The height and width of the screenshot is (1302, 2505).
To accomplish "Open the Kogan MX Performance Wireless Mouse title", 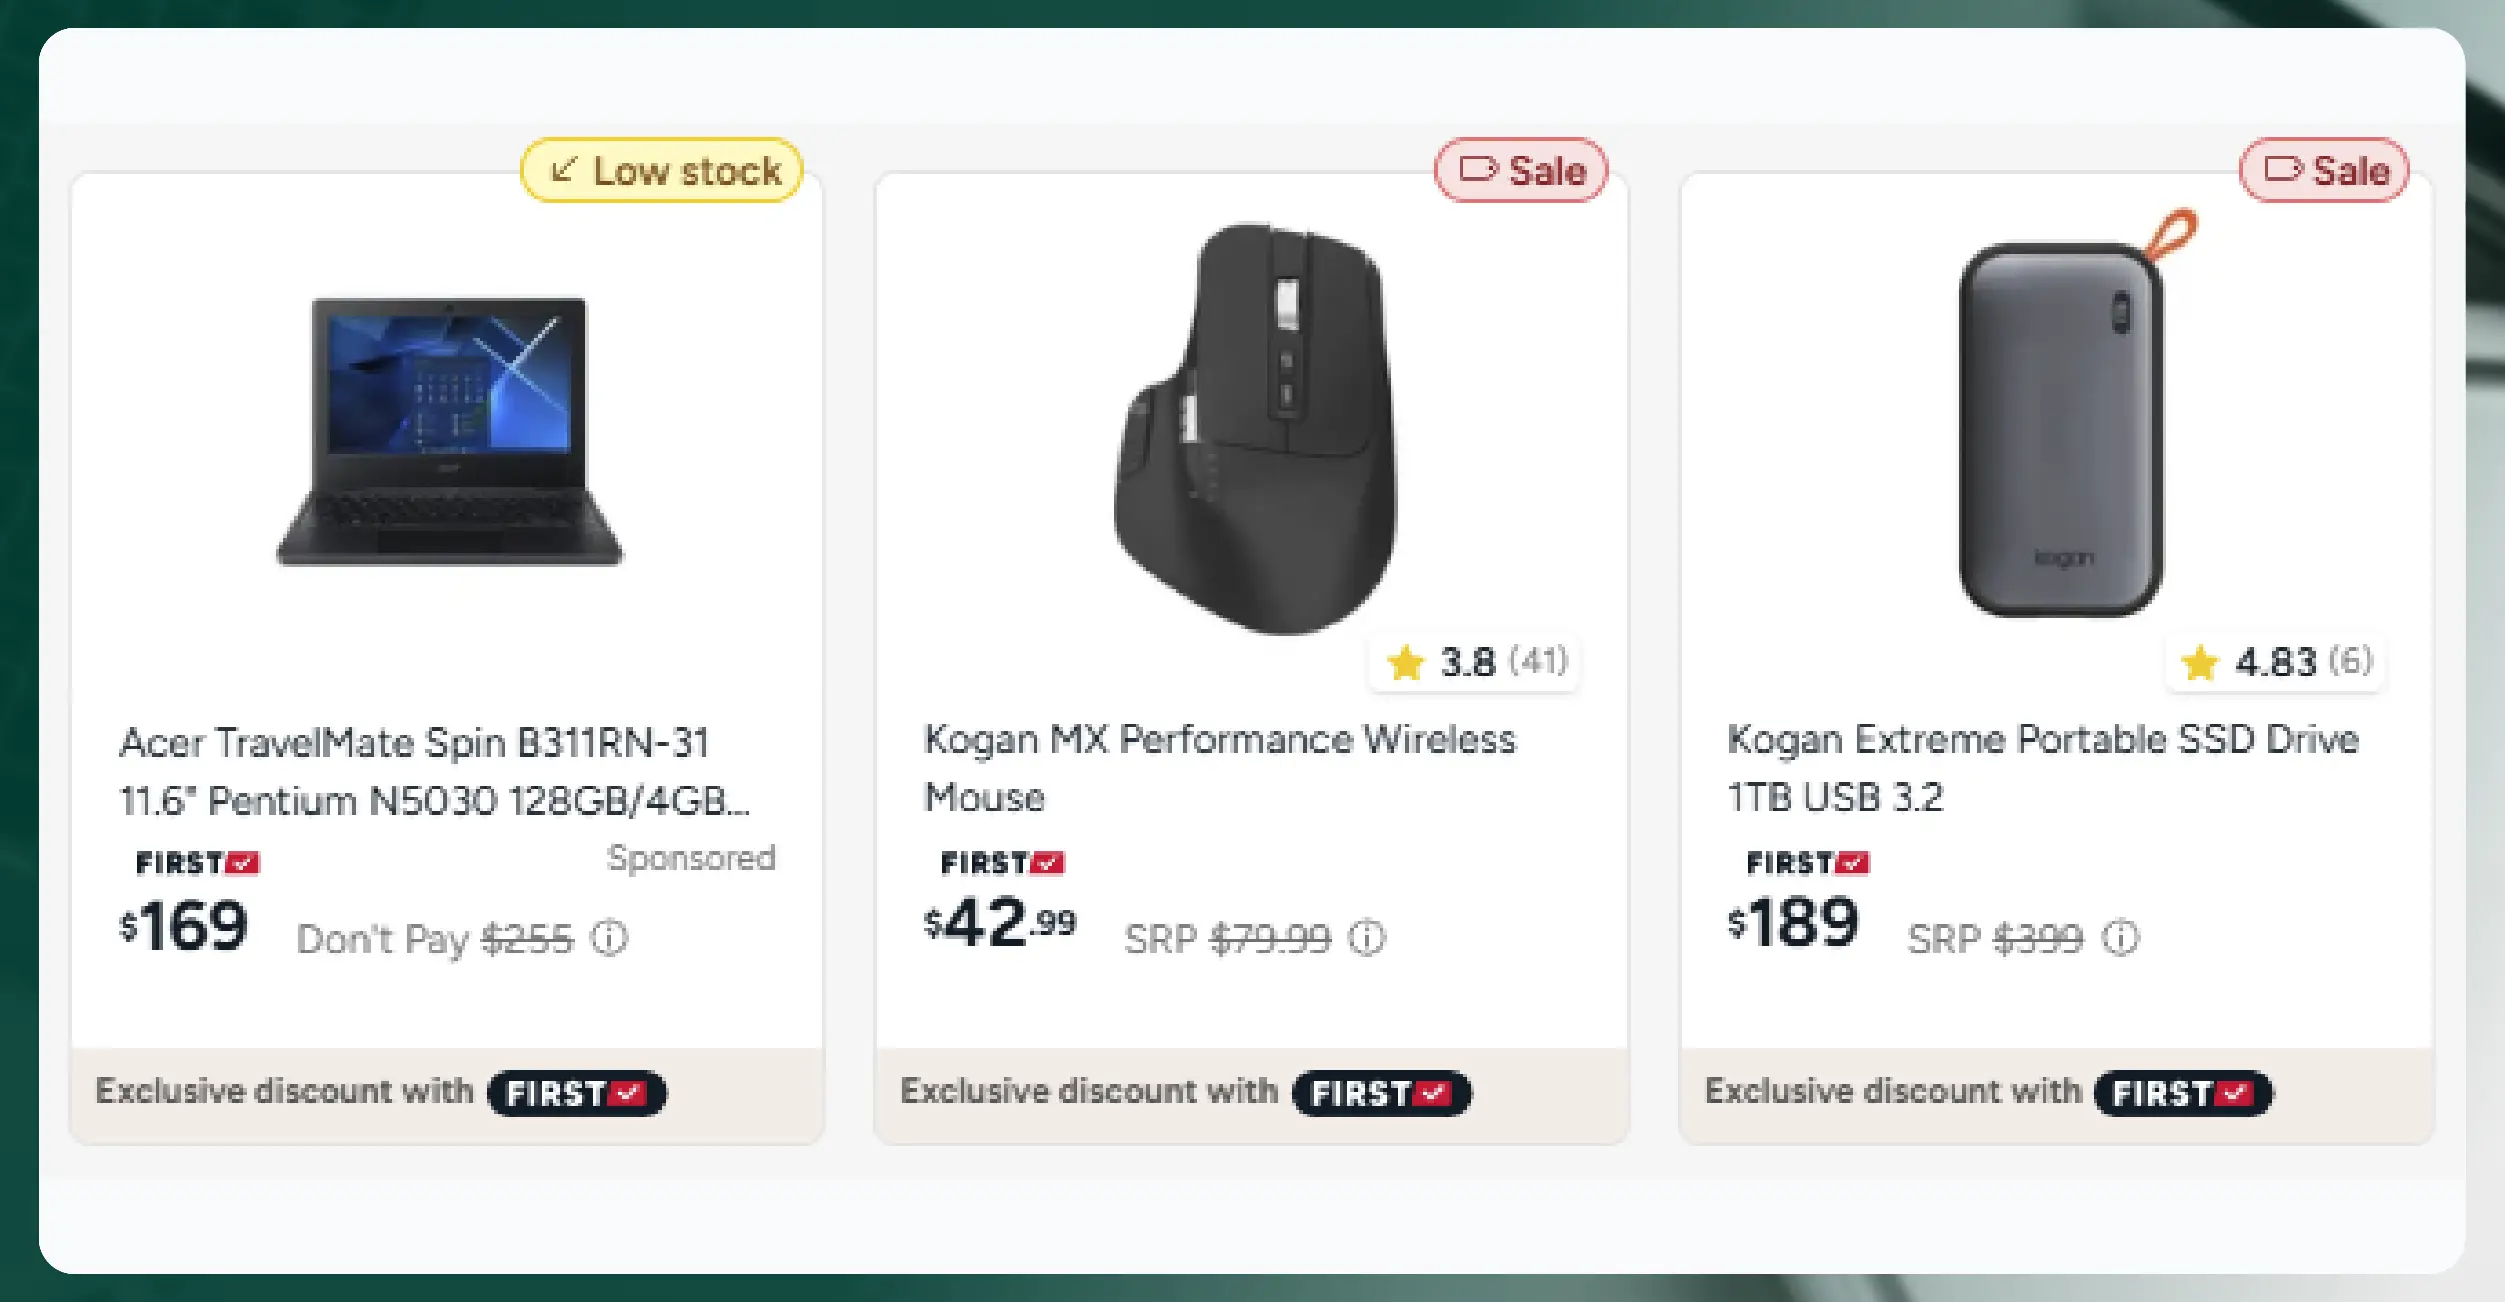I will pos(1219,768).
